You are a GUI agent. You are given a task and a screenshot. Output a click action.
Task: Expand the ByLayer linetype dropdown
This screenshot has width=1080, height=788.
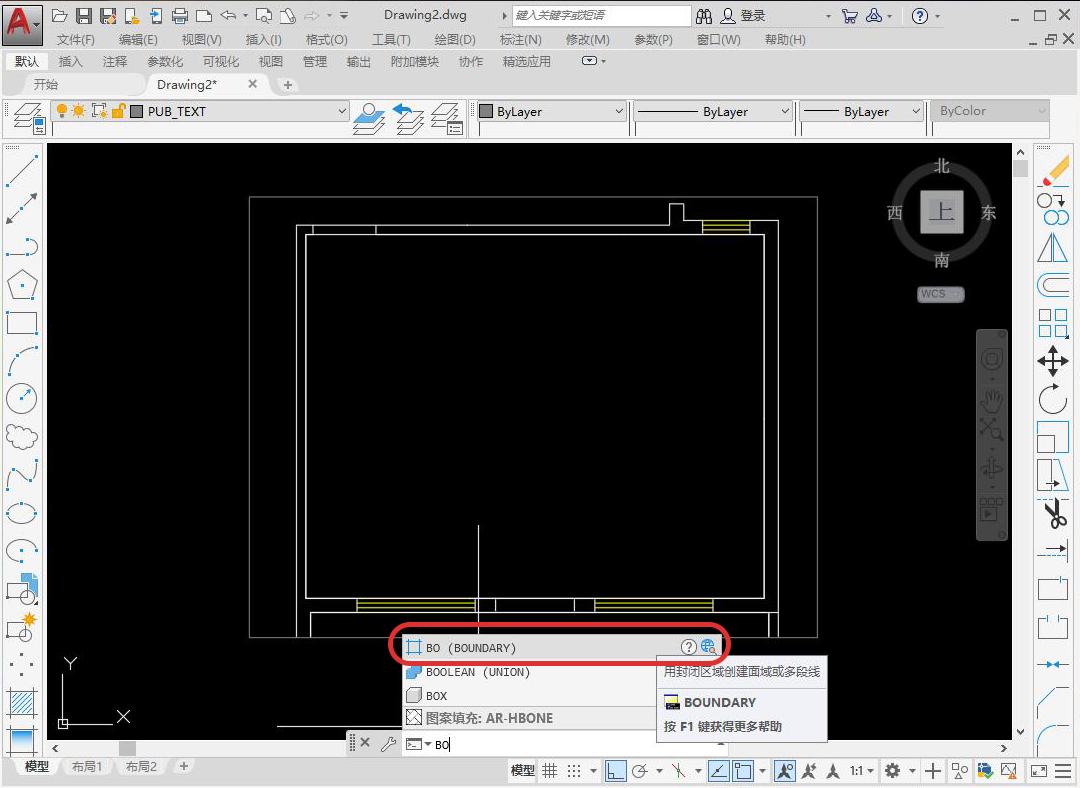(785, 111)
